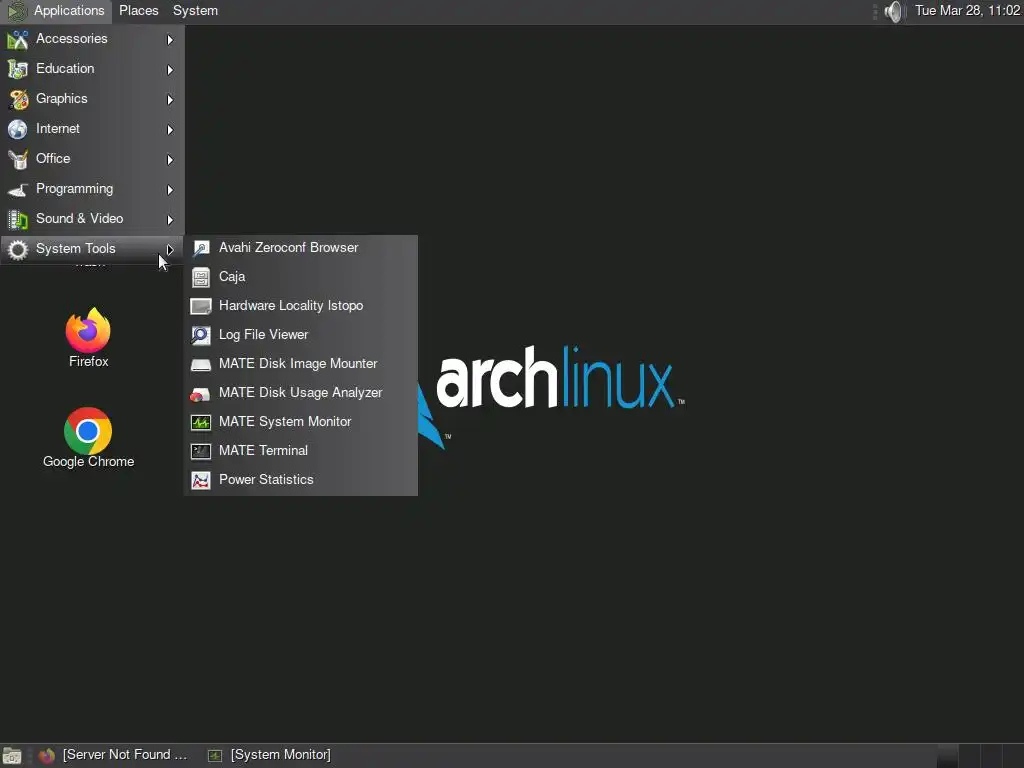Select the Graphics menu label
The width and height of the screenshot is (1024, 768).
tap(62, 99)
